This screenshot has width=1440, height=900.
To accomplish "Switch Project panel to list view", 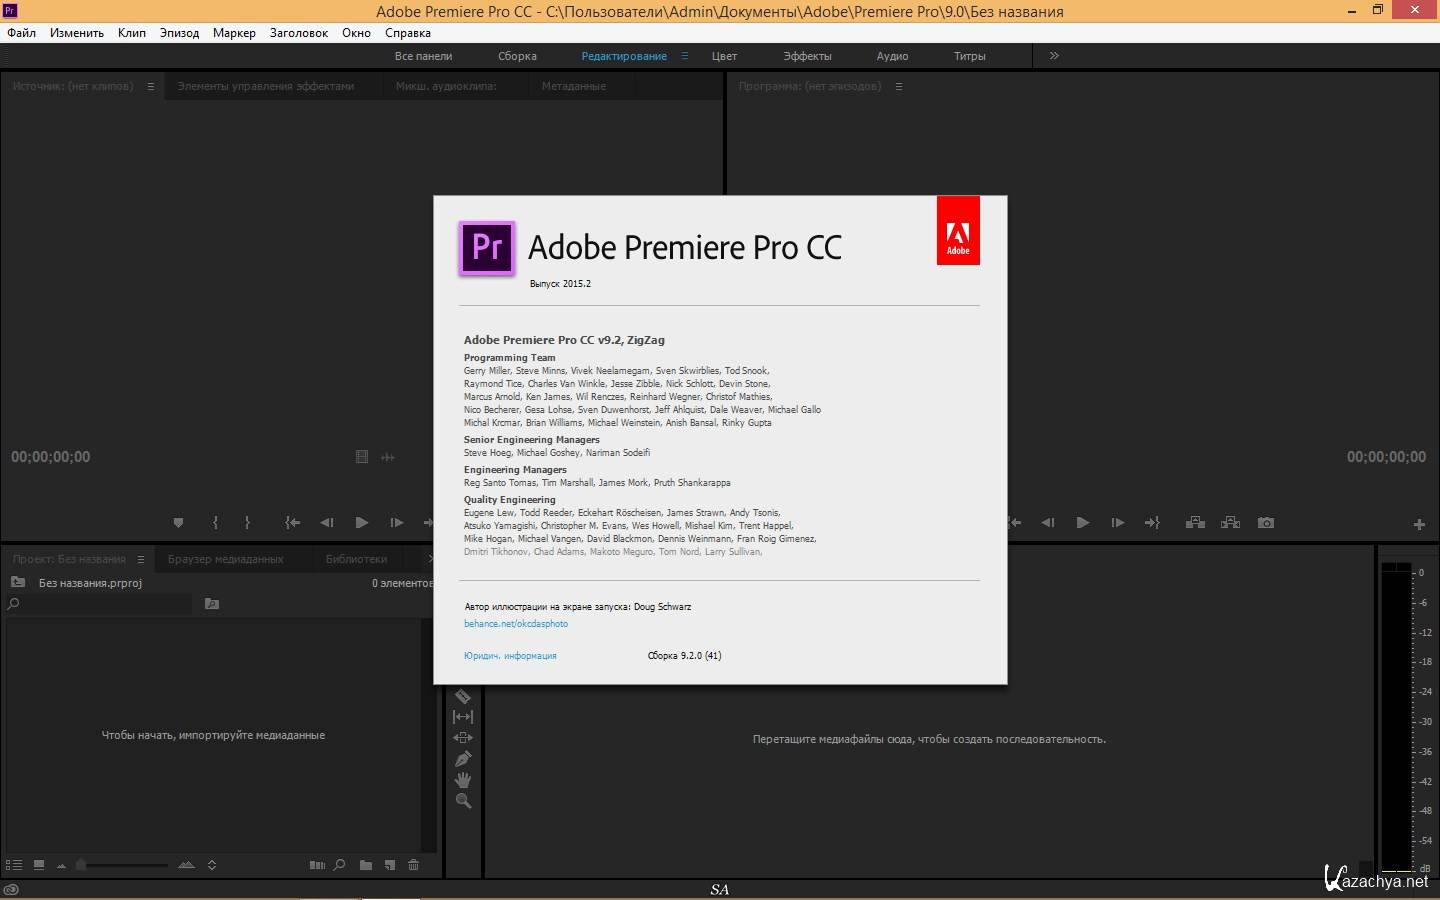I will point(14,865).
